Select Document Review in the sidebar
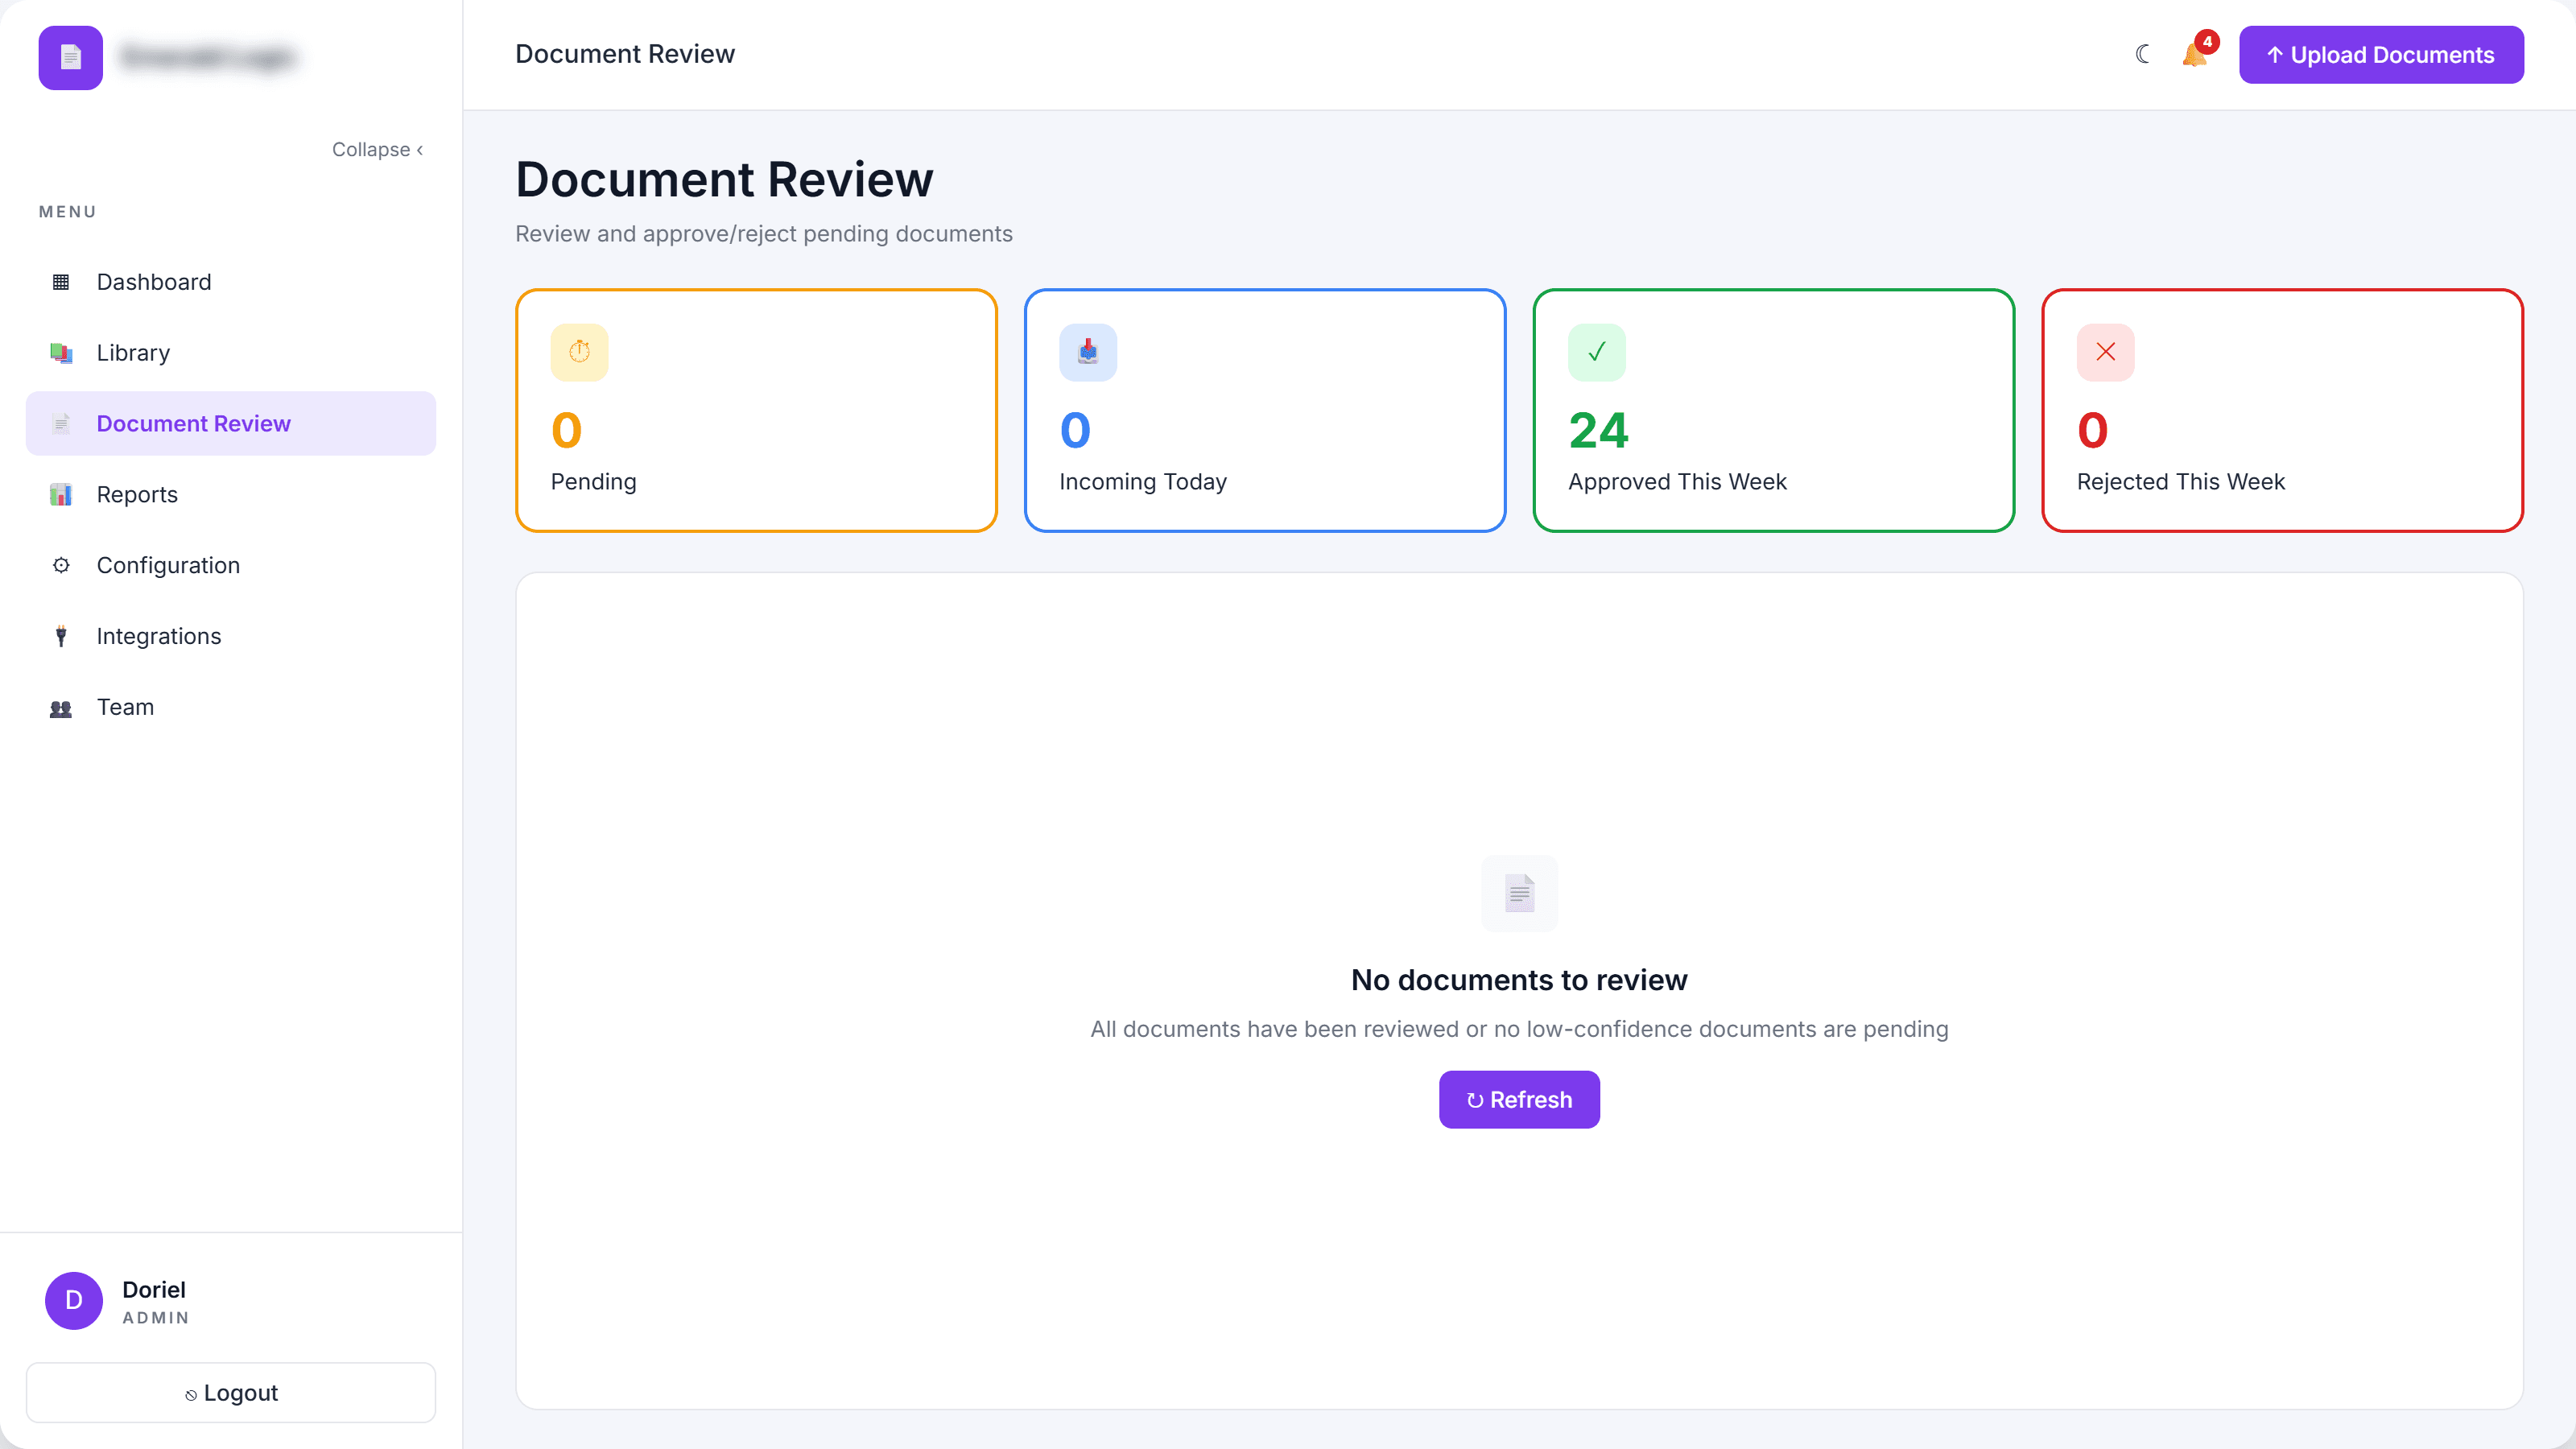 (231, 424)
